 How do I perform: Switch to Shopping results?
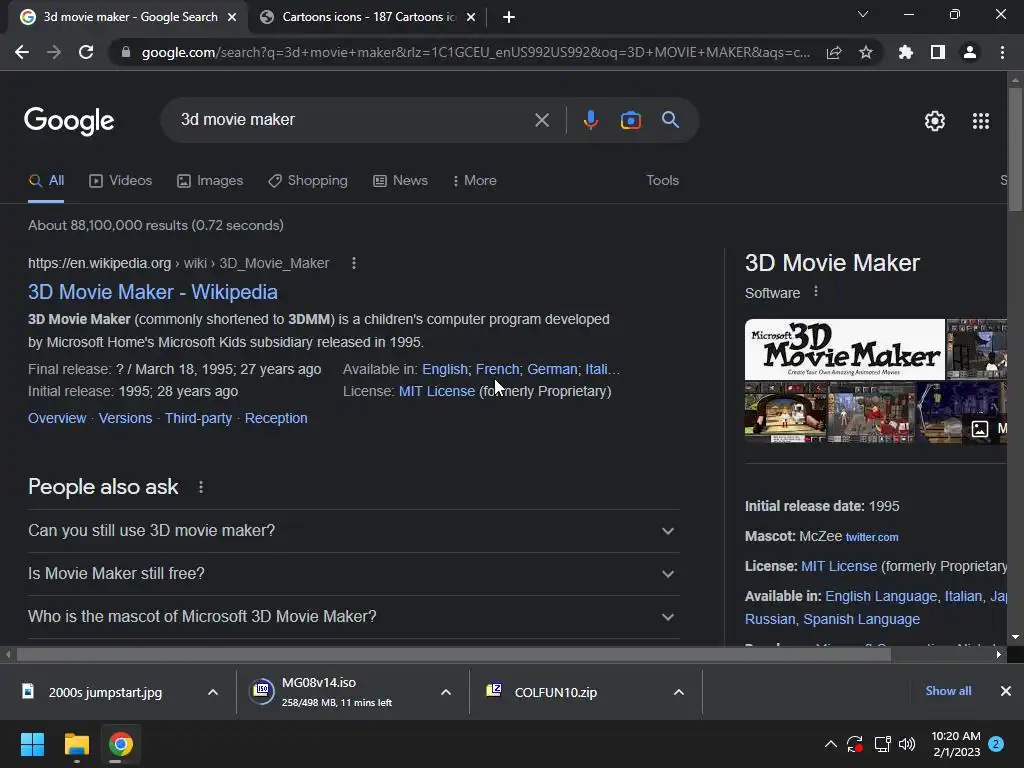click(x=308, y=181)
